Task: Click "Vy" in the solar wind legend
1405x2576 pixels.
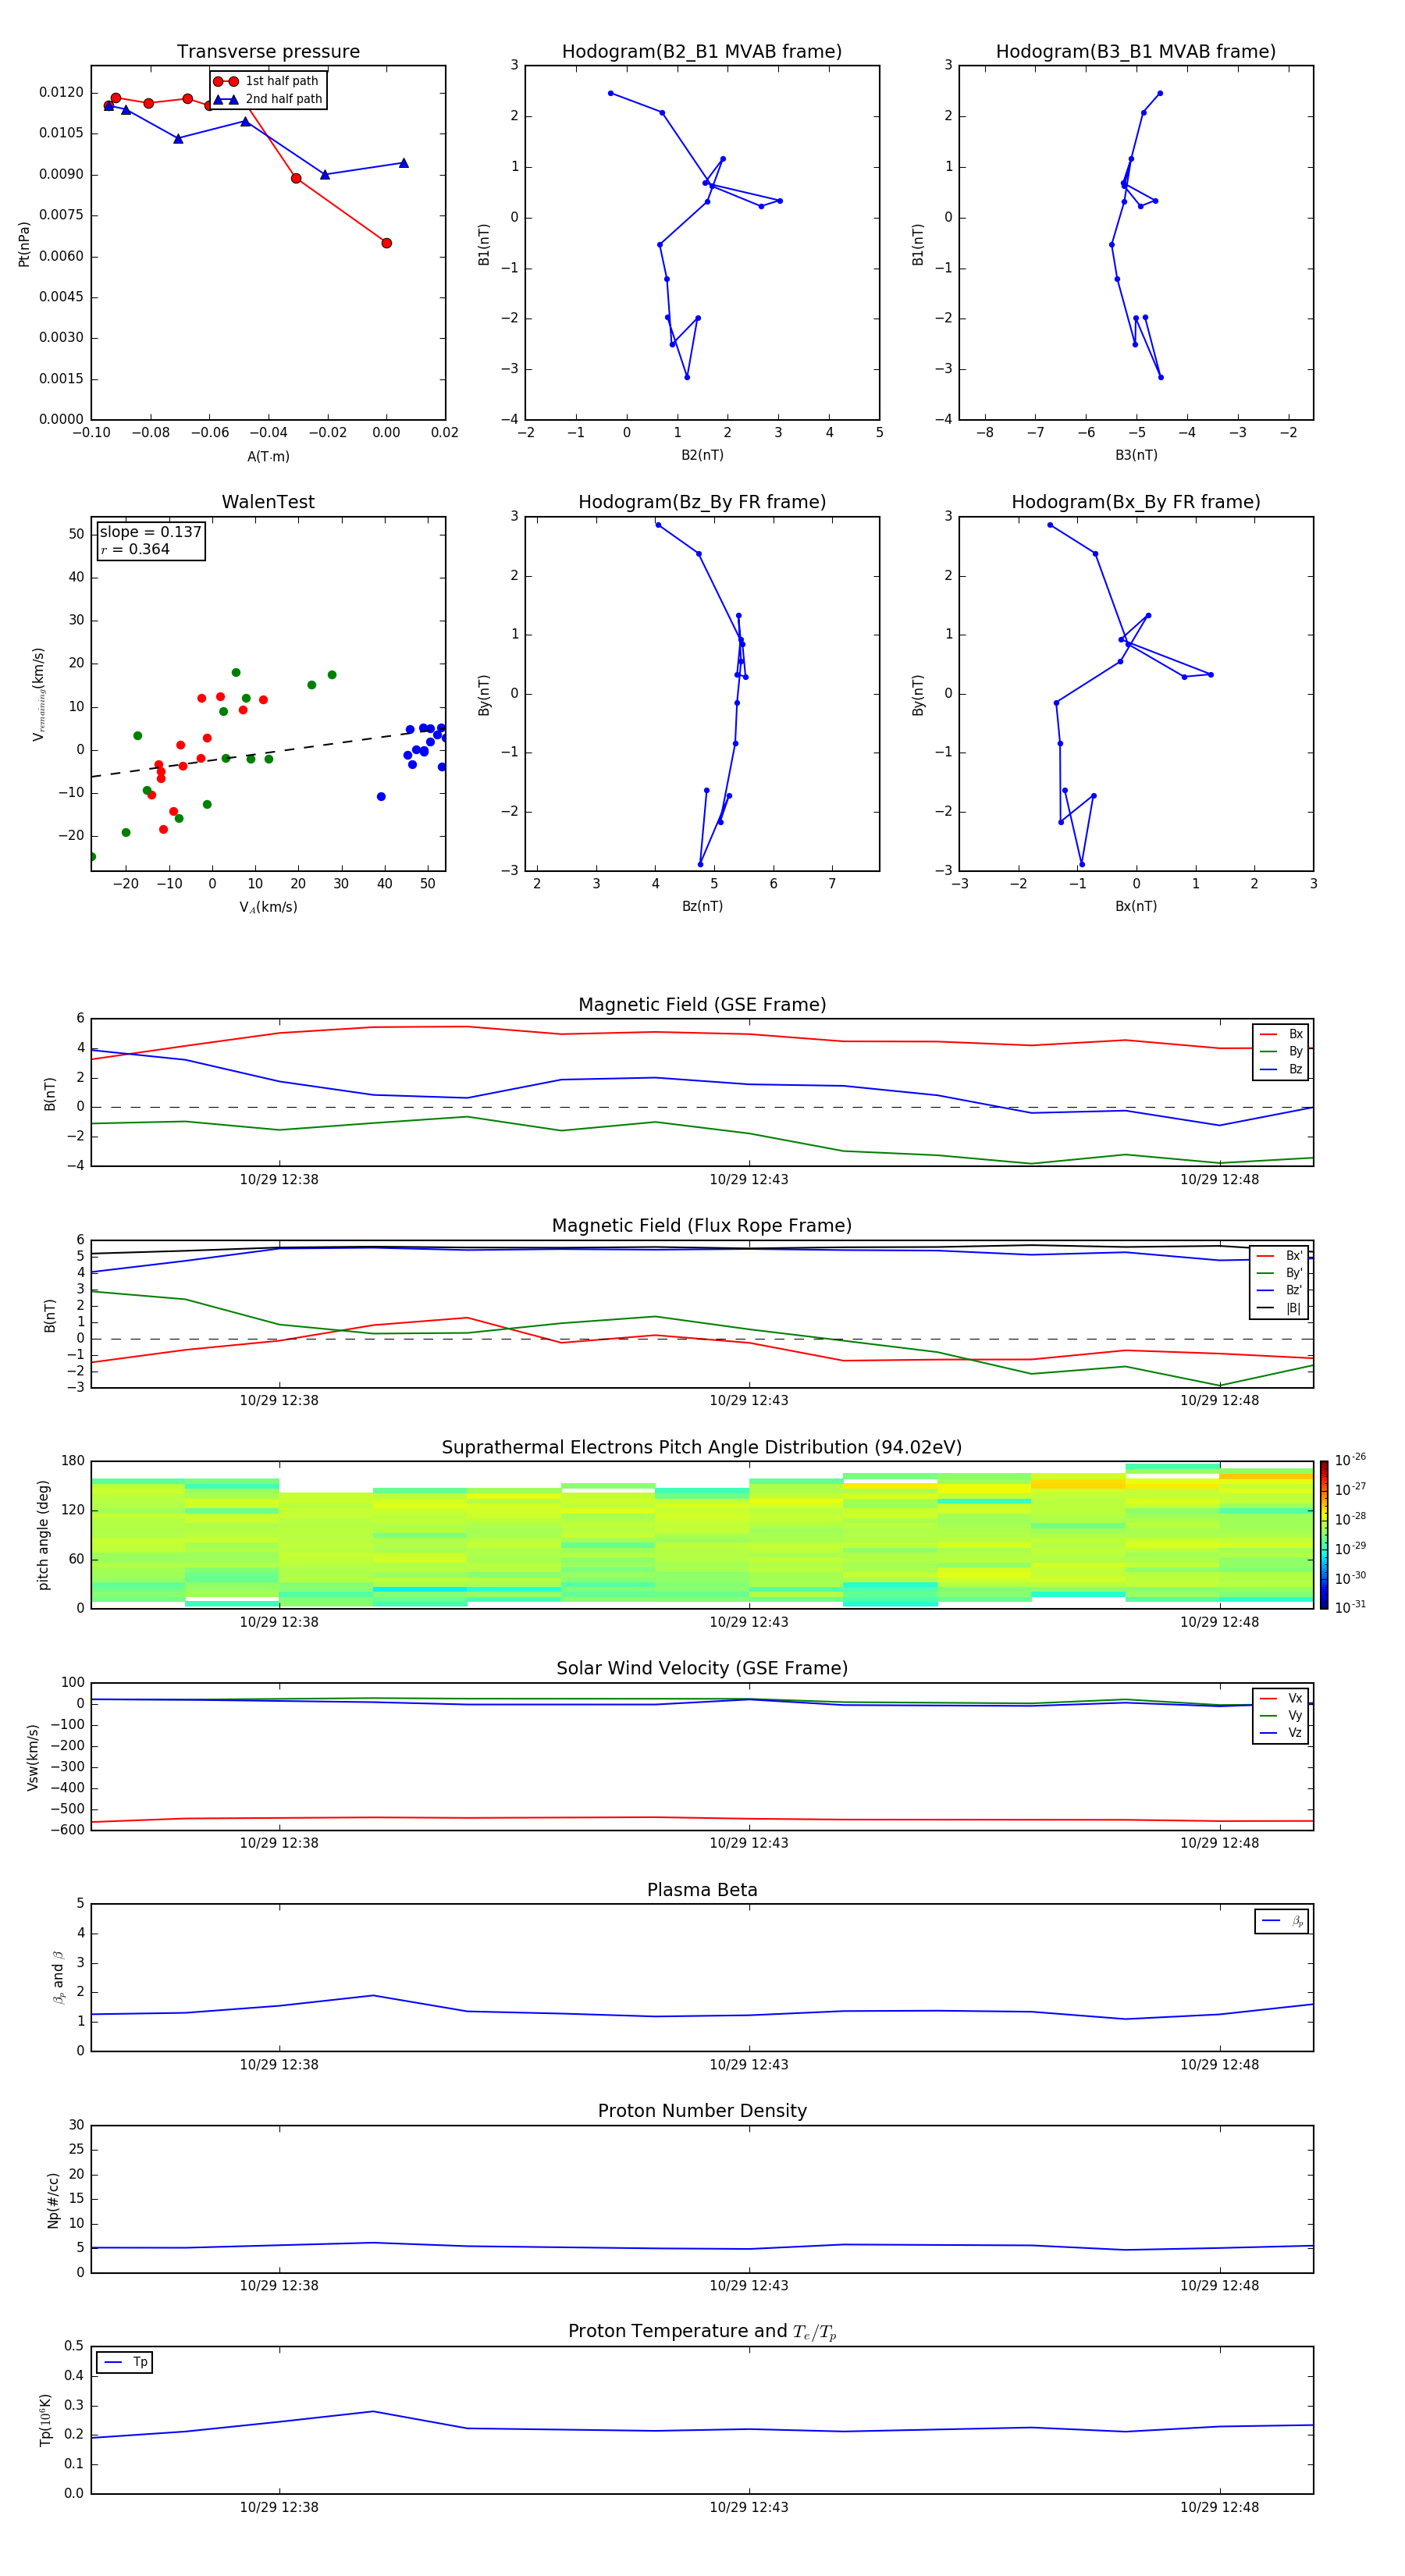Action: tap(1295, 1716)
